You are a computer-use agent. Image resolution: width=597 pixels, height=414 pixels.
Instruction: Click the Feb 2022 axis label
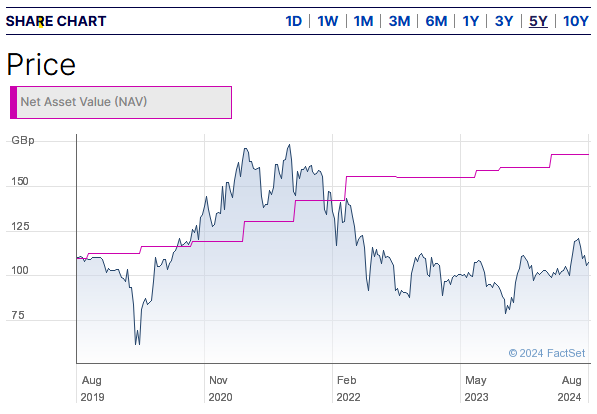tap(348, 388)
